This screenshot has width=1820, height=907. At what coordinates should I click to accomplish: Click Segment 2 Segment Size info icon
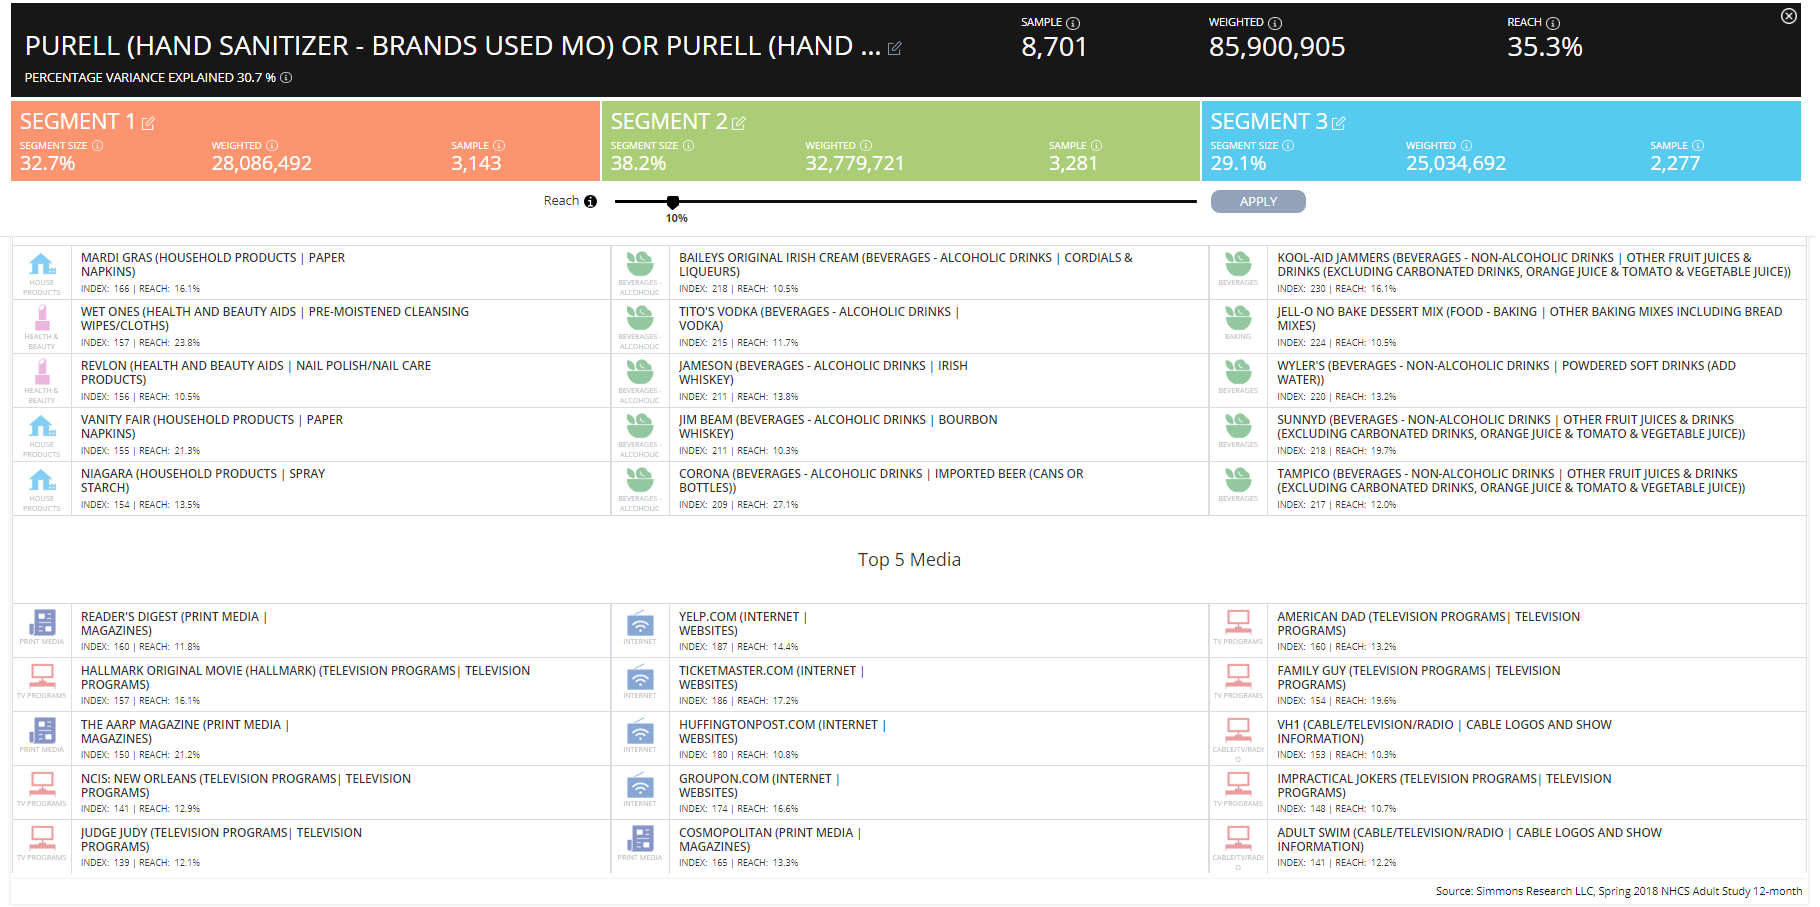688,146
